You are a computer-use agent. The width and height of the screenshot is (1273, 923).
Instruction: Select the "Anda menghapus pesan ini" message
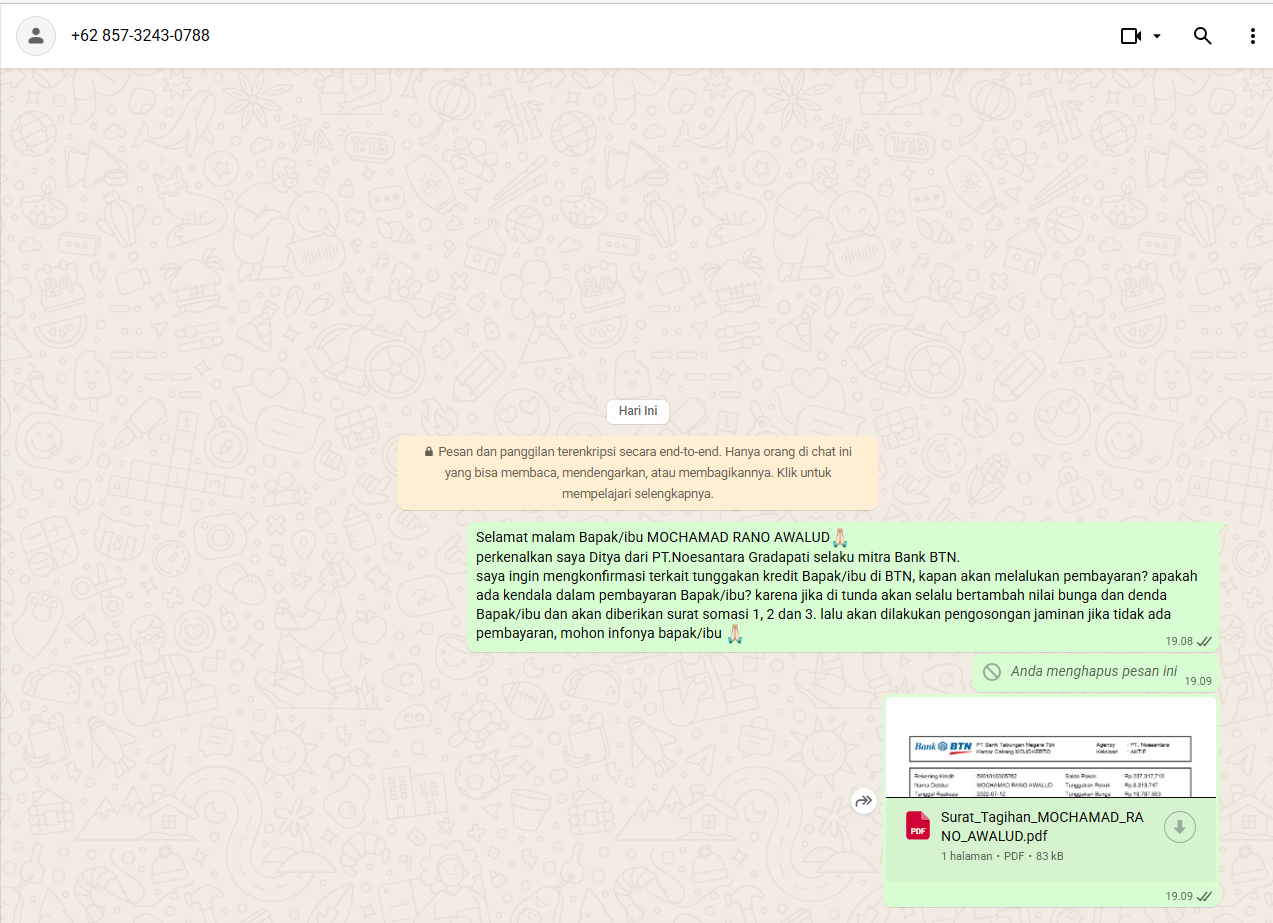[x=1093, y=671]
